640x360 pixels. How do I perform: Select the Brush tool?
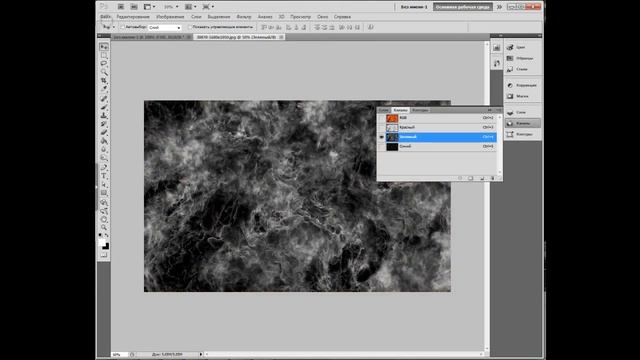click(104, 107)
